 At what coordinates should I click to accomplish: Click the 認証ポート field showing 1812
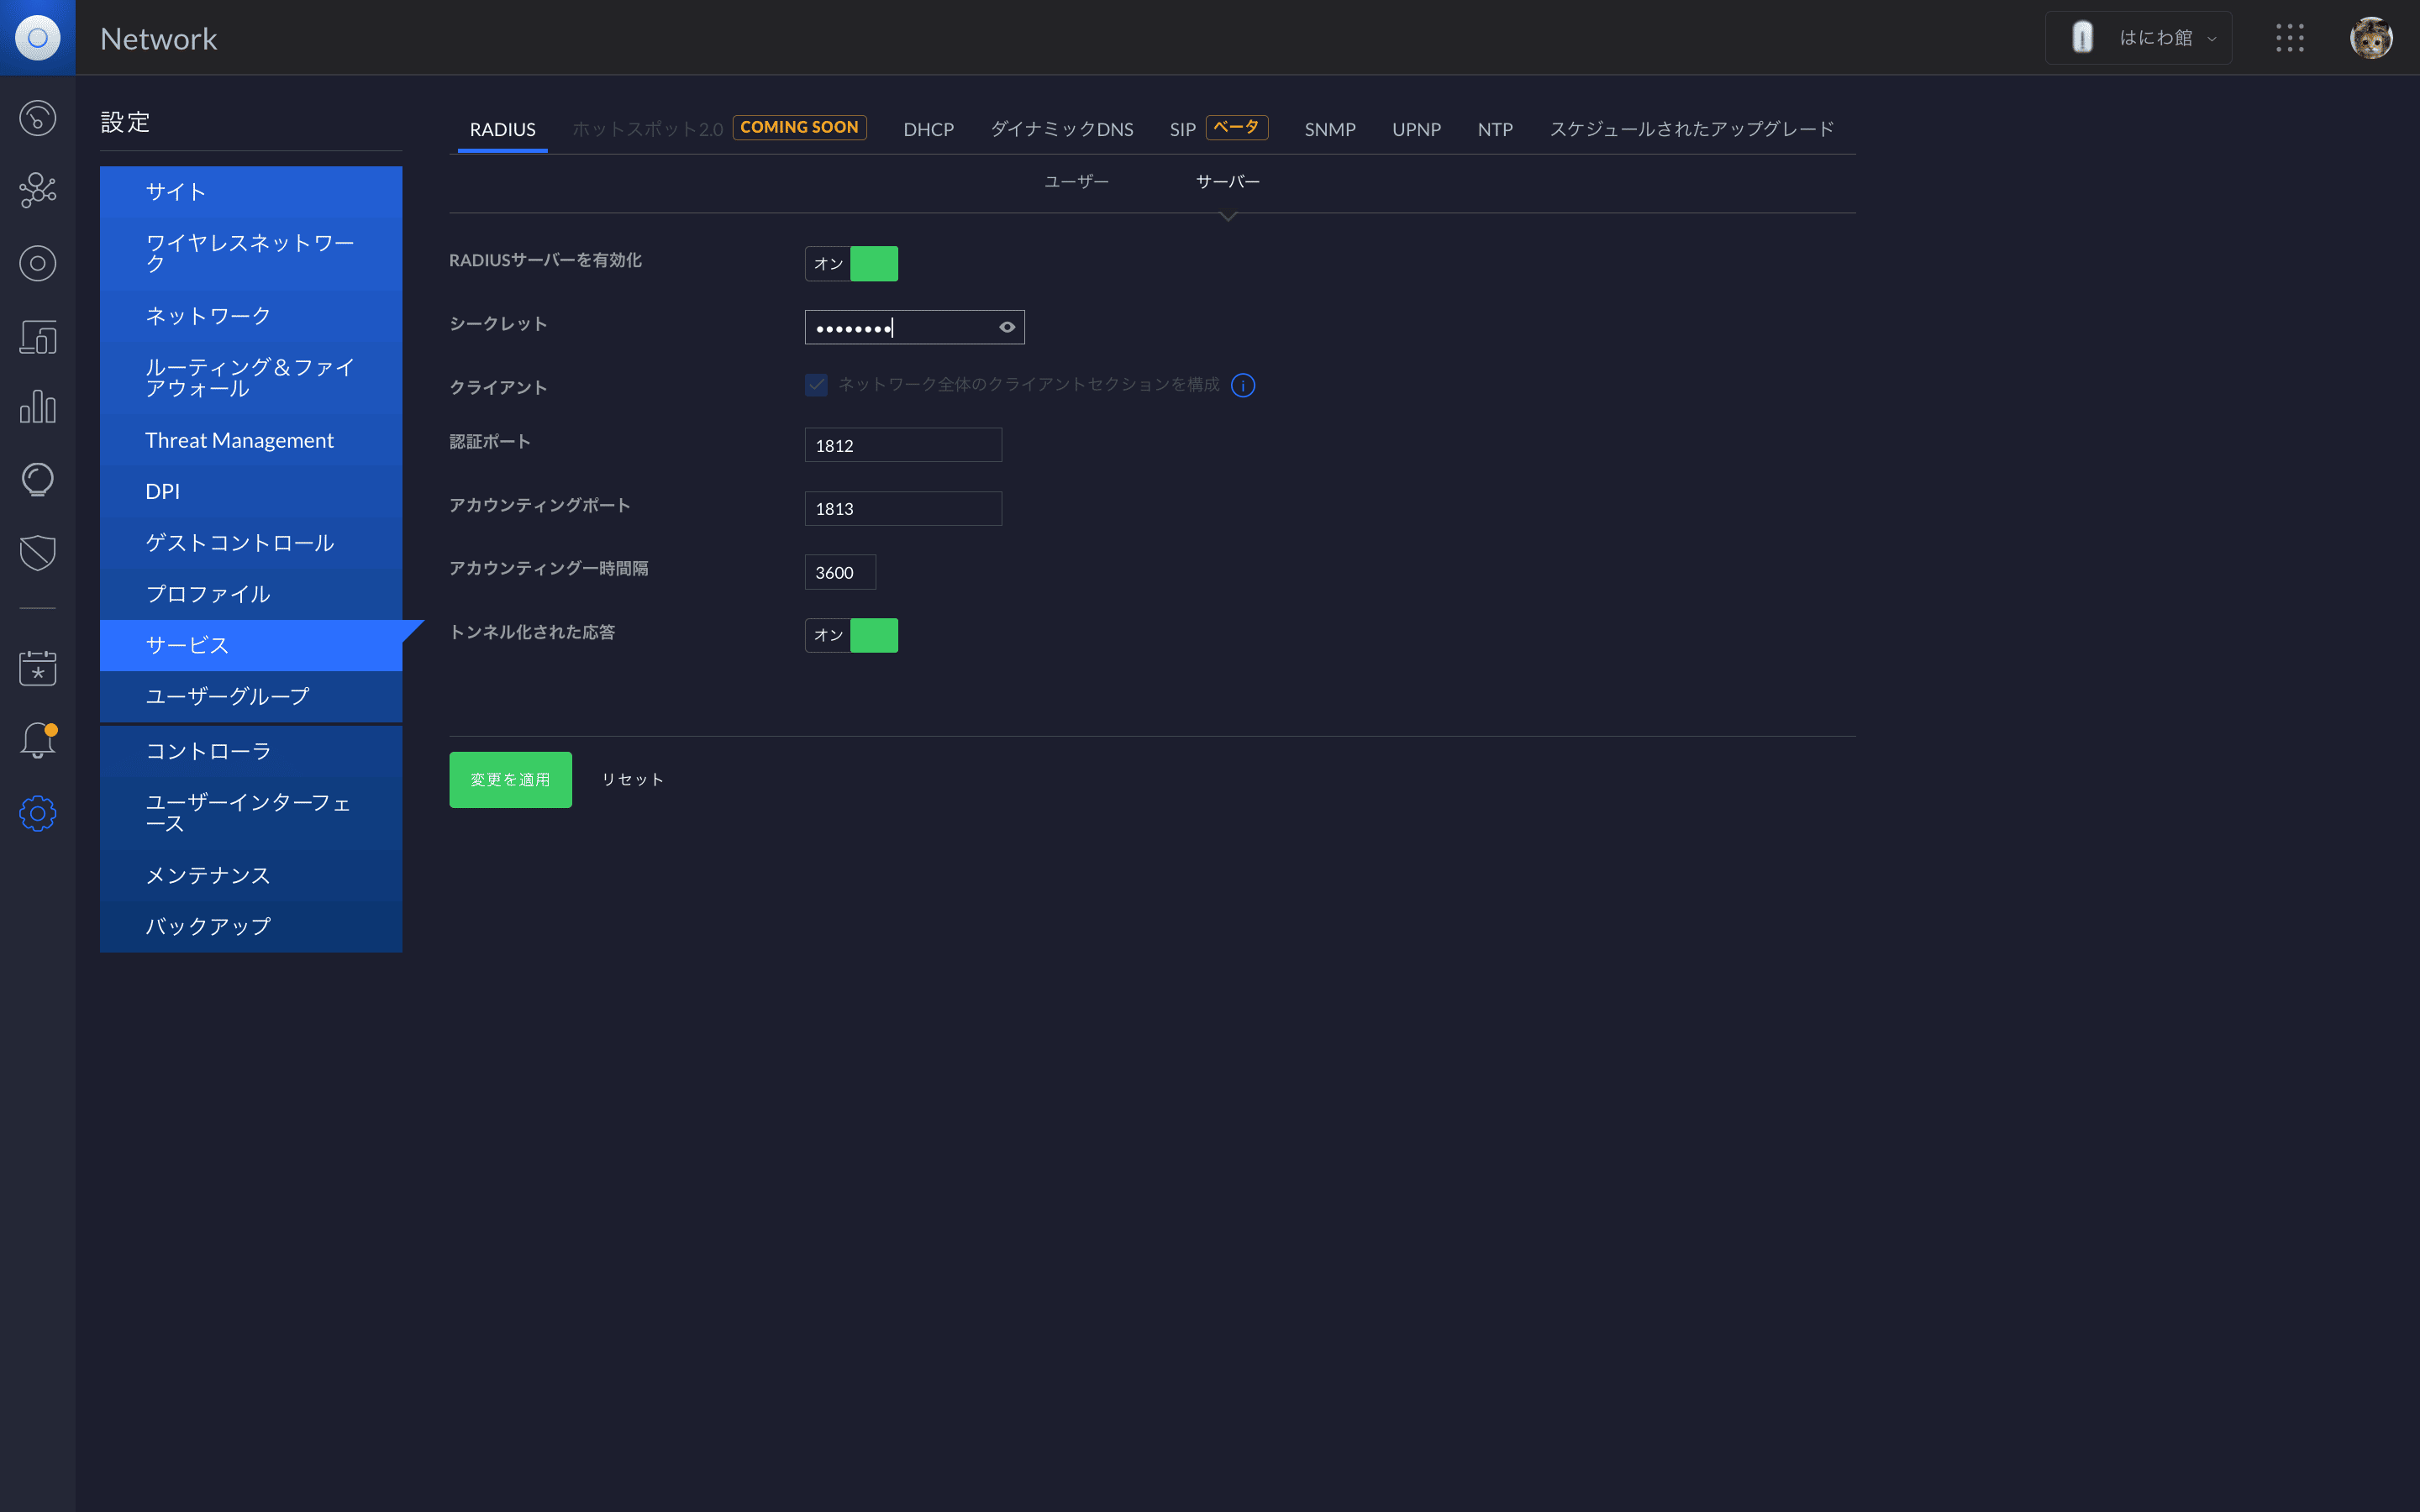point(903,445)
